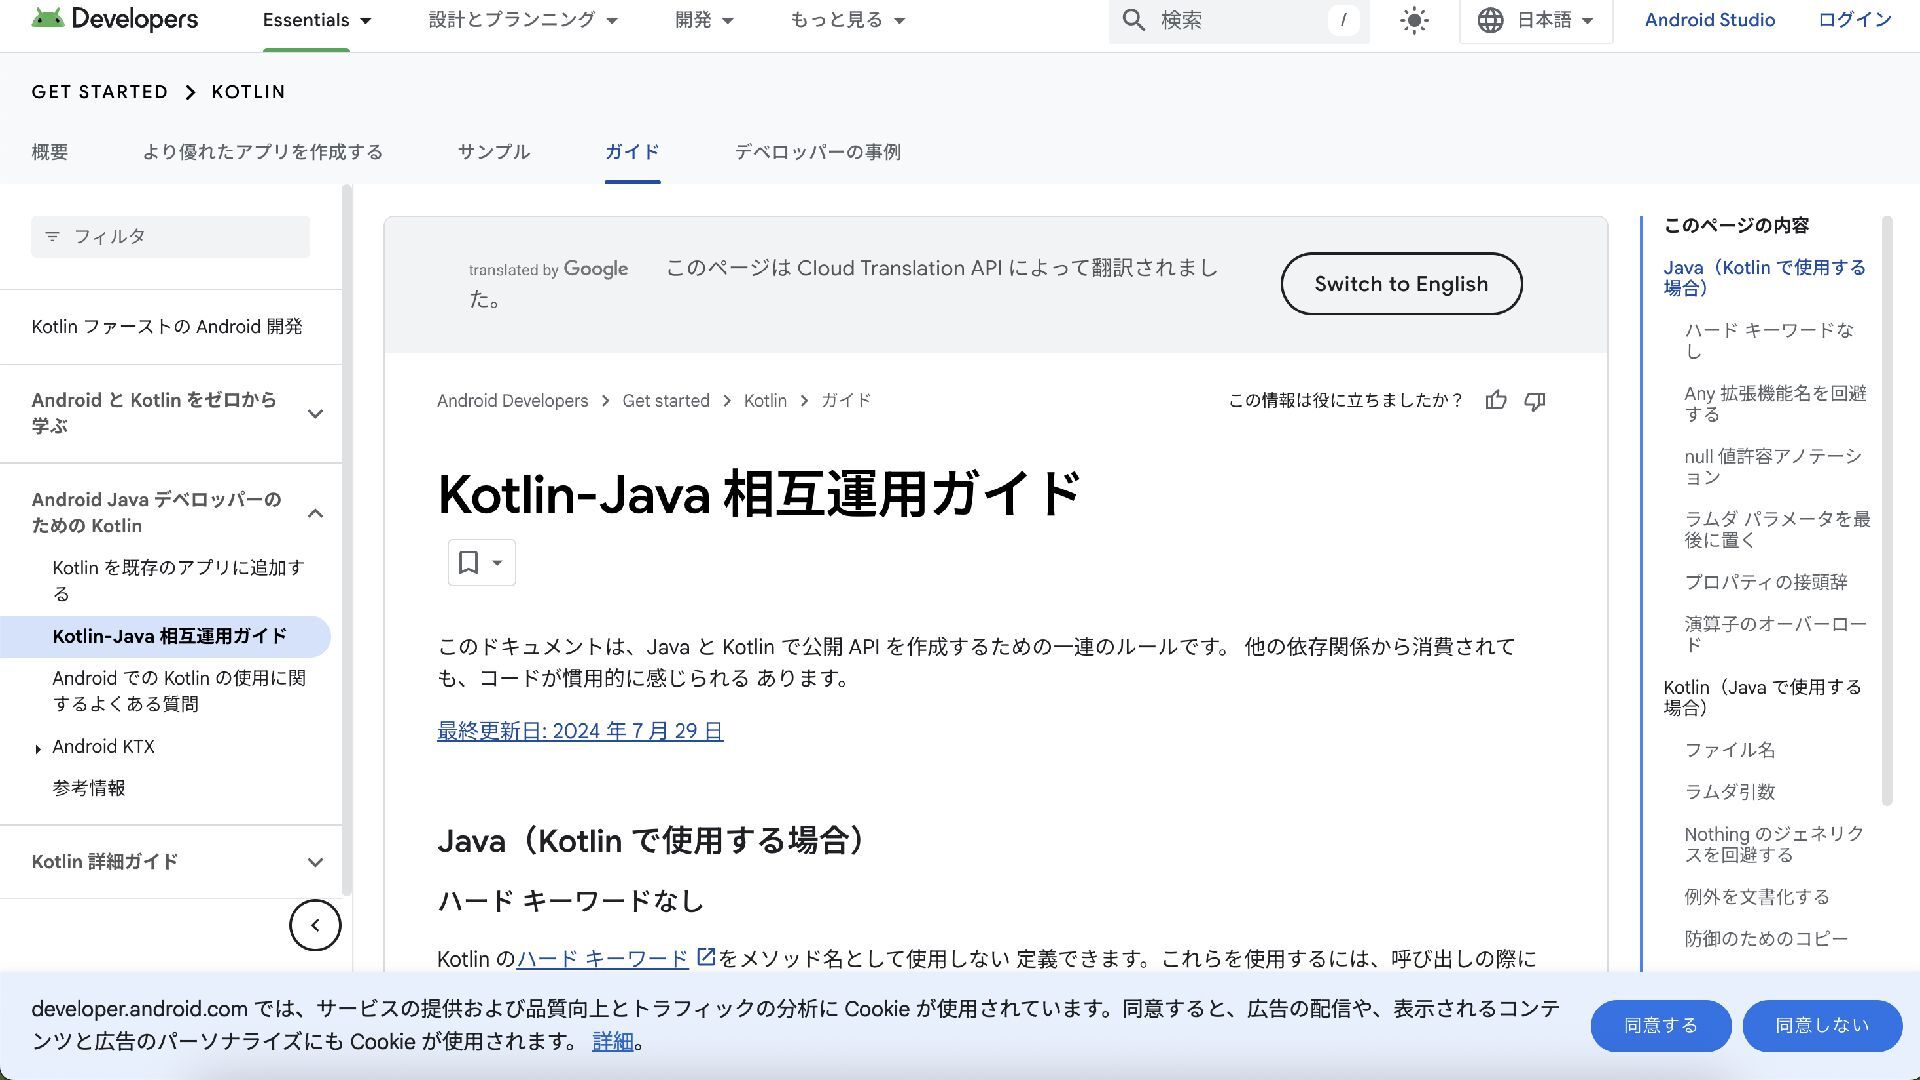The width and height of the screenshot is (1920, 1080).
Task: Expand the Android KTX tree item
Action: 38,748
